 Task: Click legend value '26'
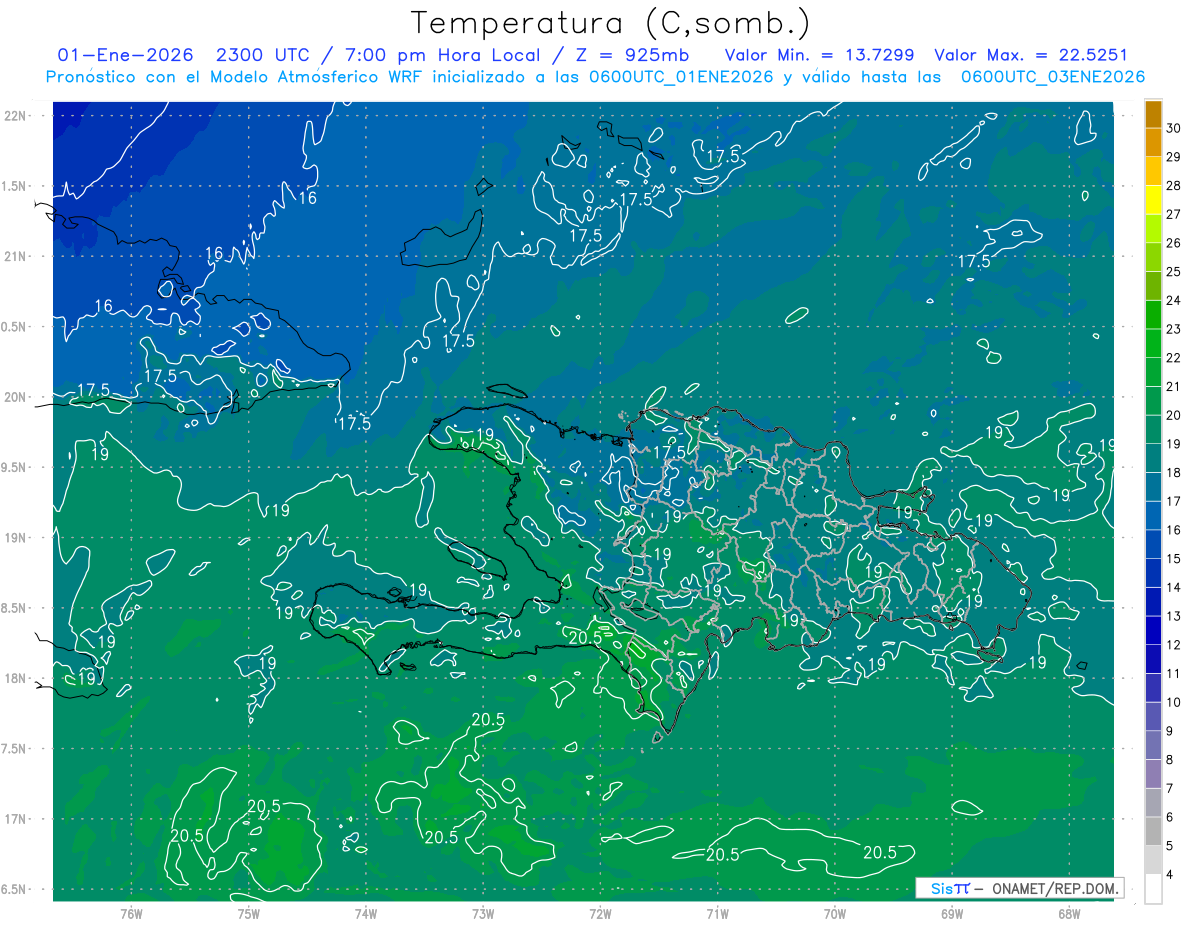[1175, 243]
